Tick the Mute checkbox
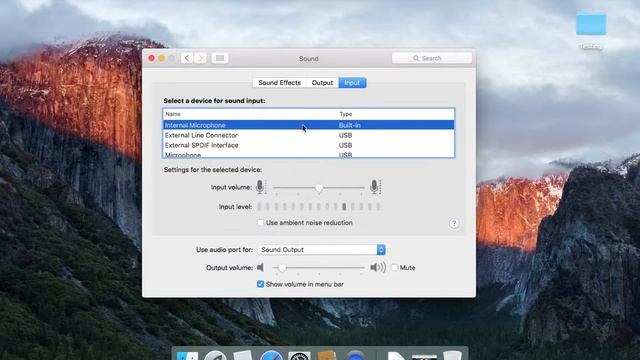The width and height of the screenshot is (640, 360). tap(394, 268)
